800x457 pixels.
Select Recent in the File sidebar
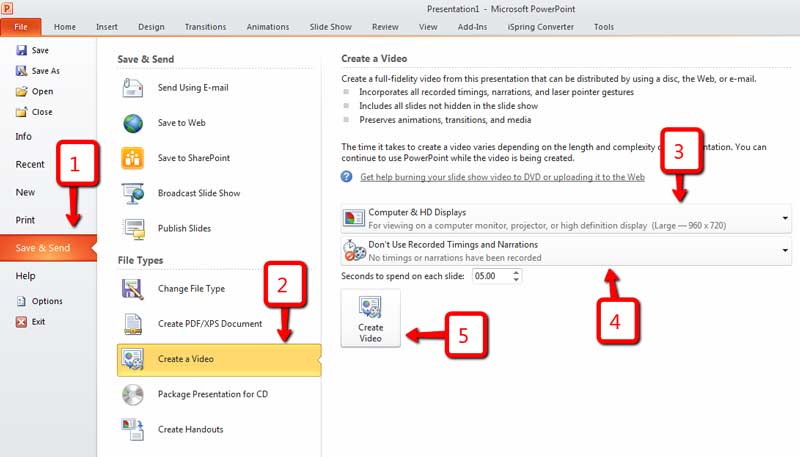pos(30,164)
